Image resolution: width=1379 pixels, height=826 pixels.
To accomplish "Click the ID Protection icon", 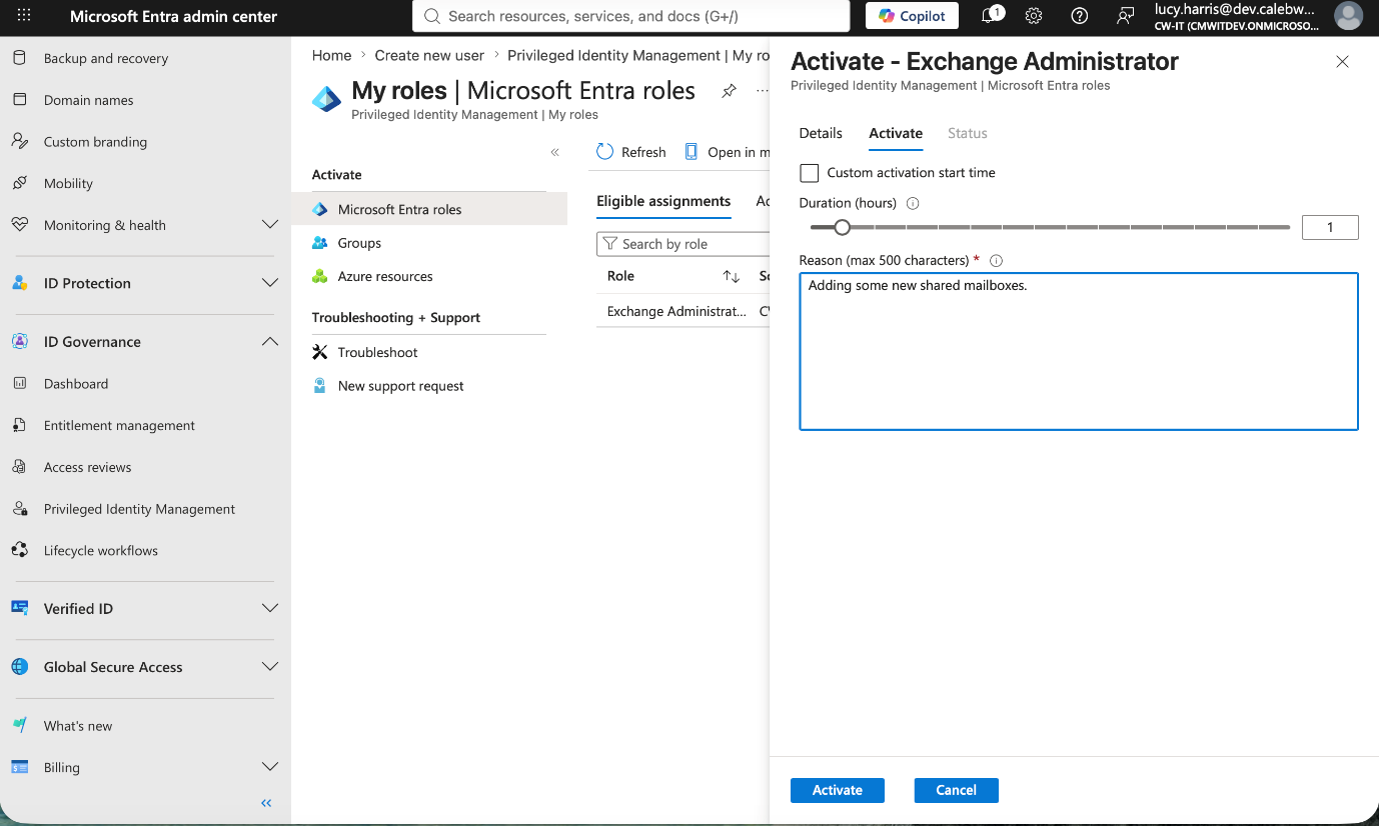I will coord(20,283).
